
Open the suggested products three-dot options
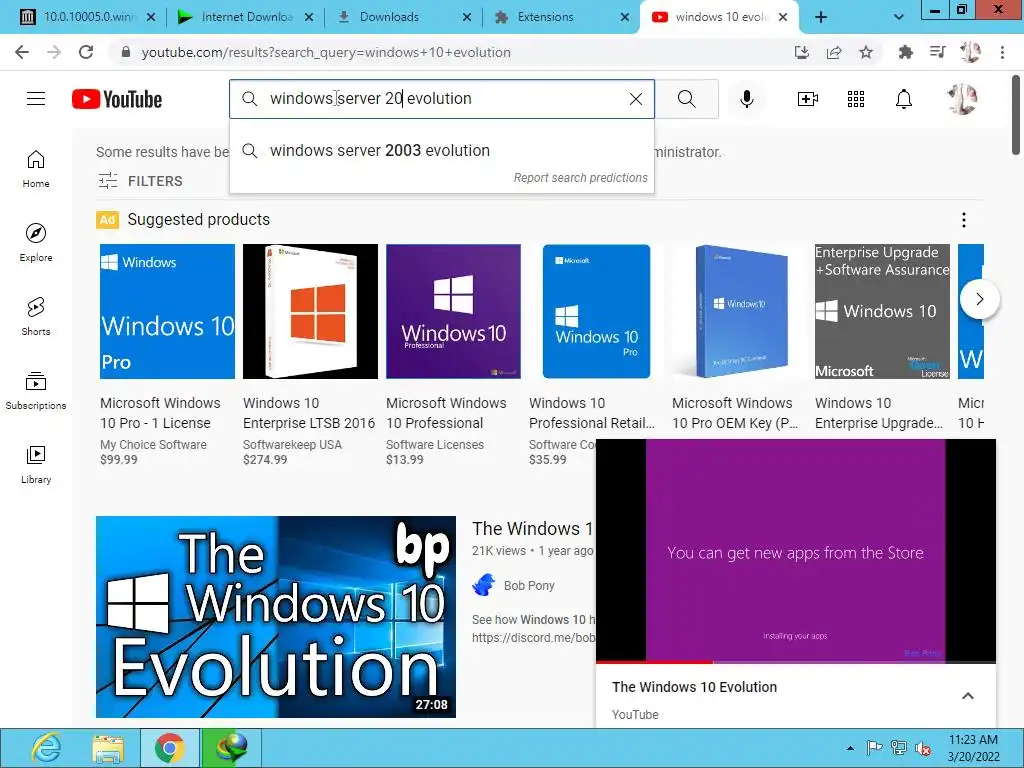[964, 220]
